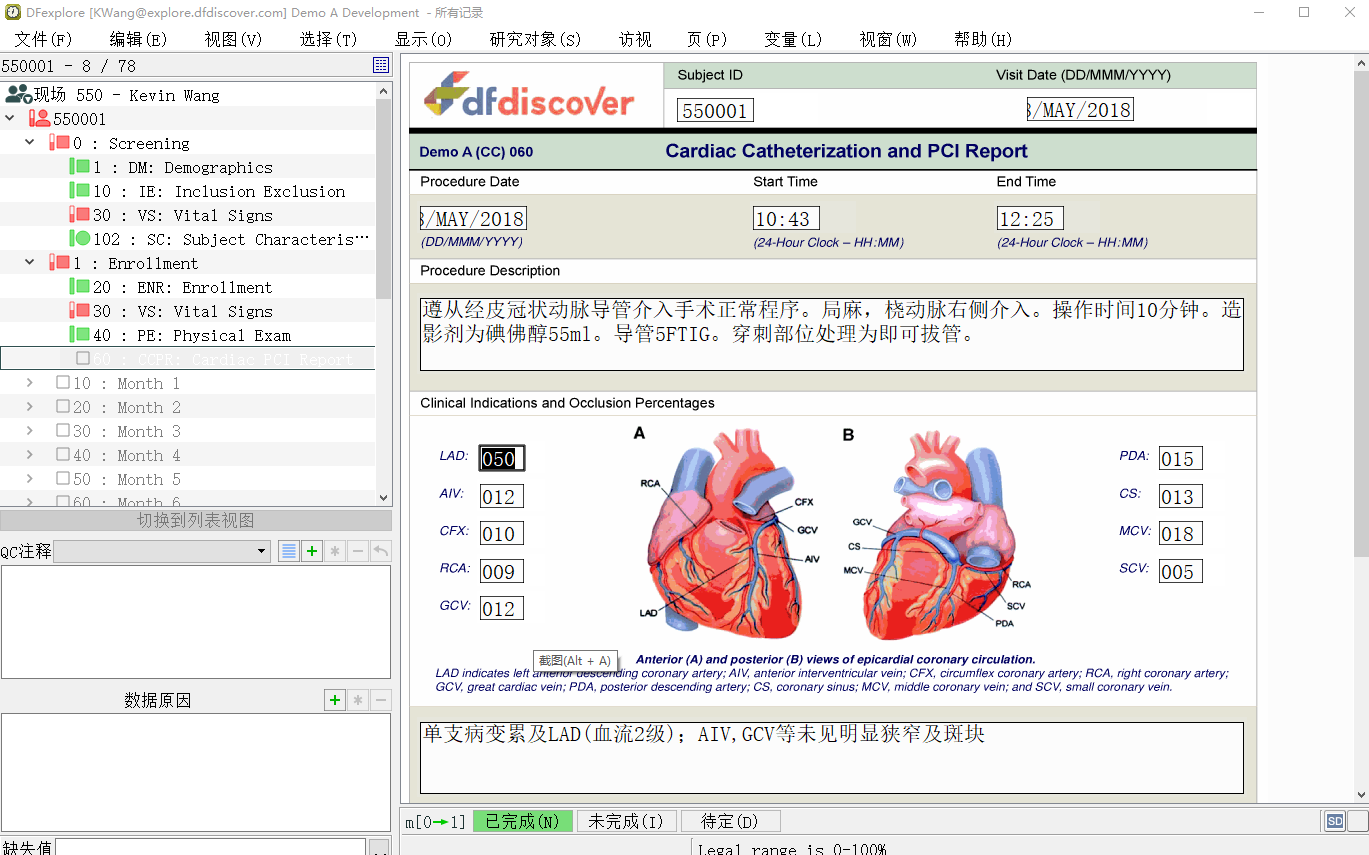This screenshot has width=1369, height=855.
Task: Click the red status icon of 0 : Screening
Action: point(59,143)
